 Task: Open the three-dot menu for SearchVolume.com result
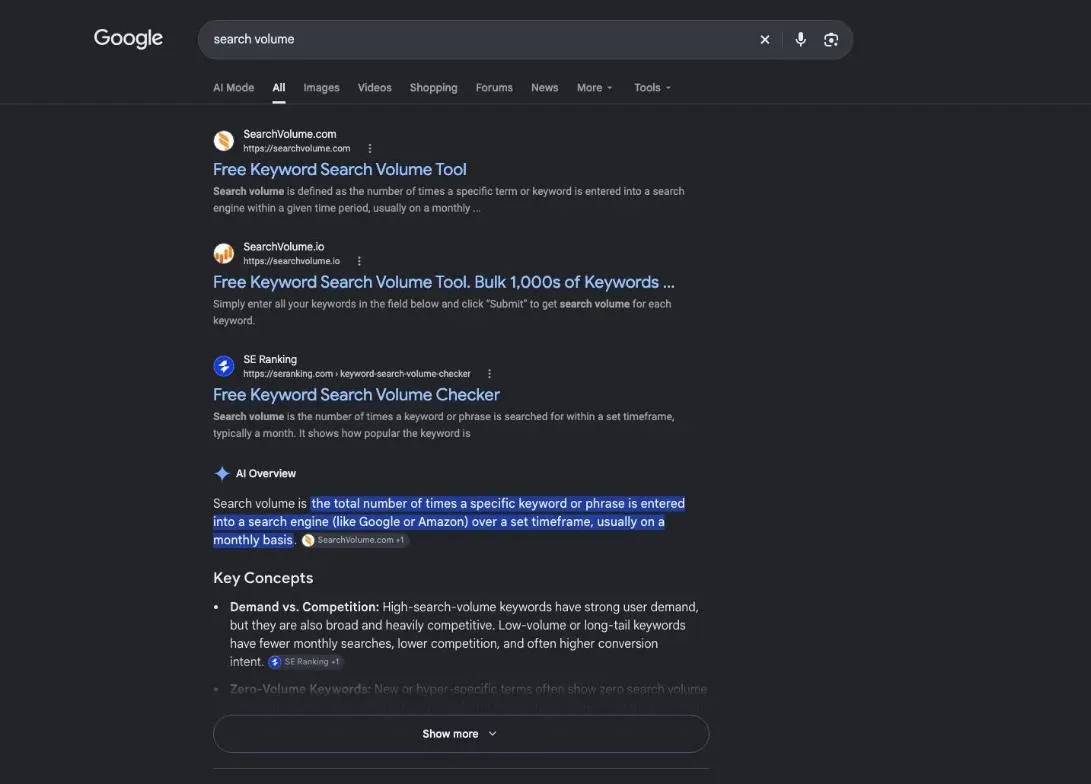(369, 148)
